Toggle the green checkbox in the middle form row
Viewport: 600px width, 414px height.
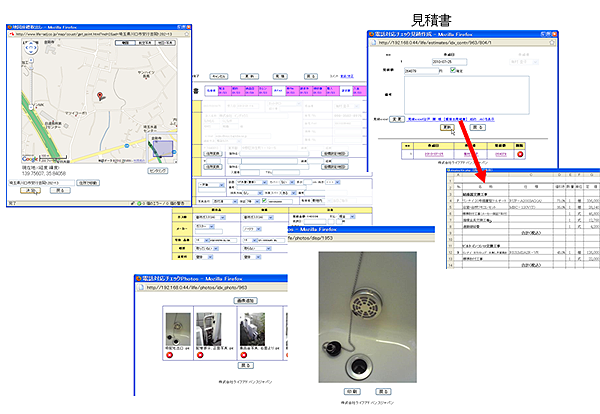point(264,201)
